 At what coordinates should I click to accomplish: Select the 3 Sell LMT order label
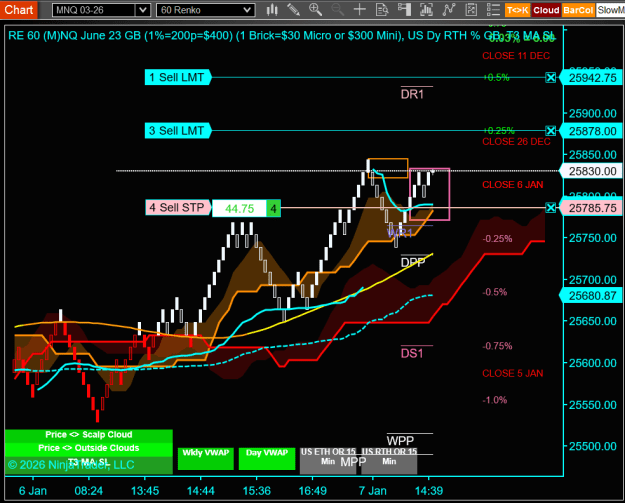point(178,131)
